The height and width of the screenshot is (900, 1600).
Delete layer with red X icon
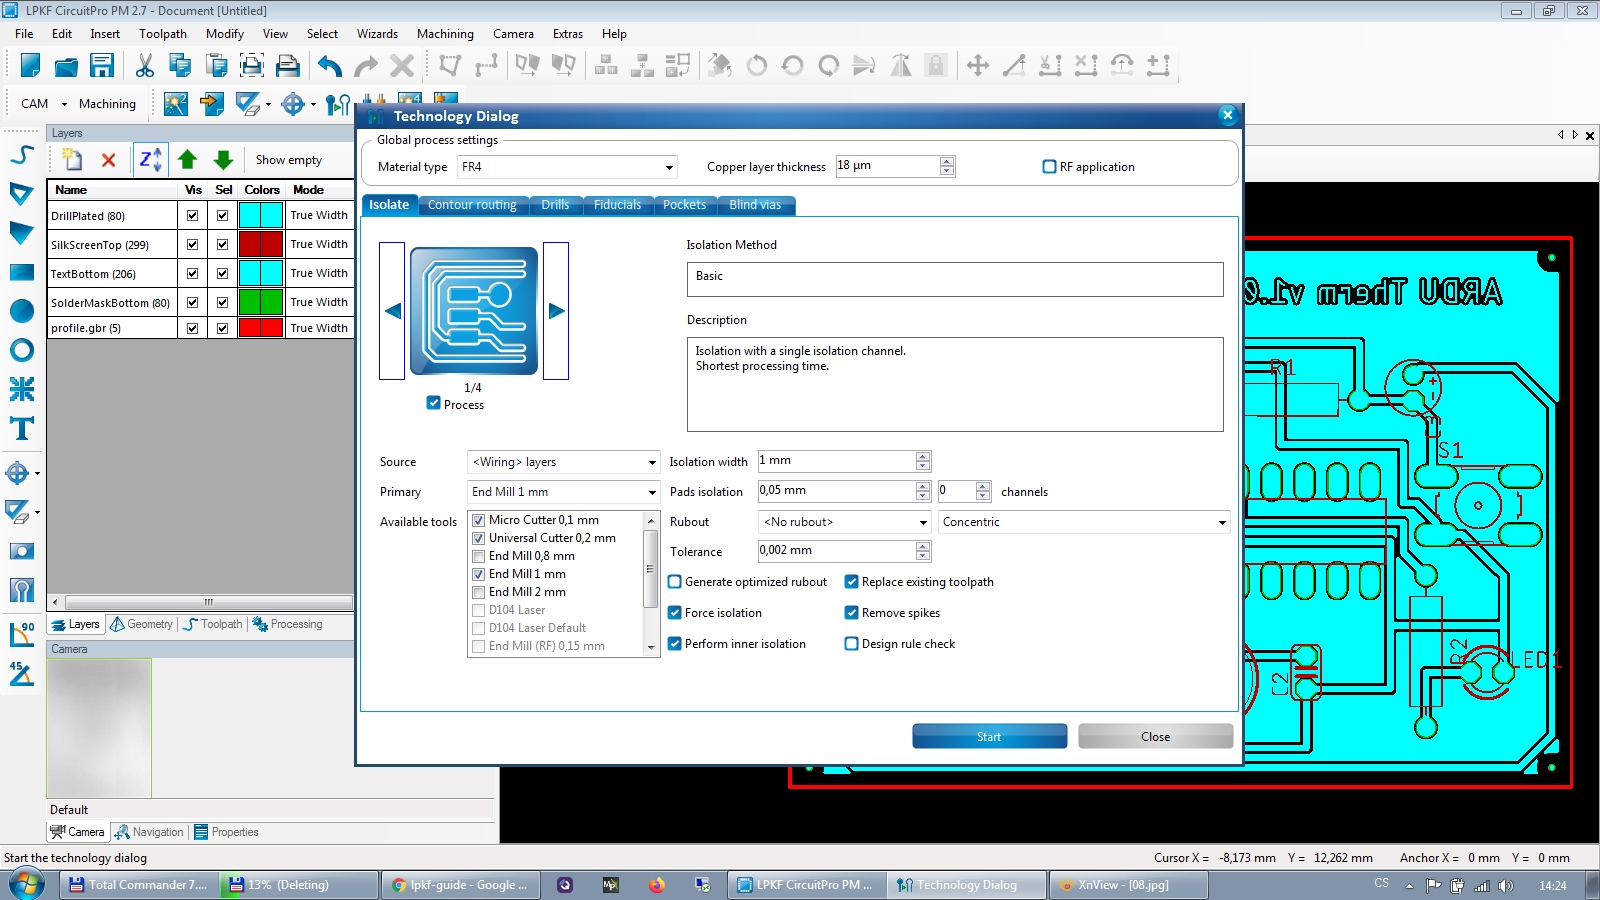pos(109,160)
